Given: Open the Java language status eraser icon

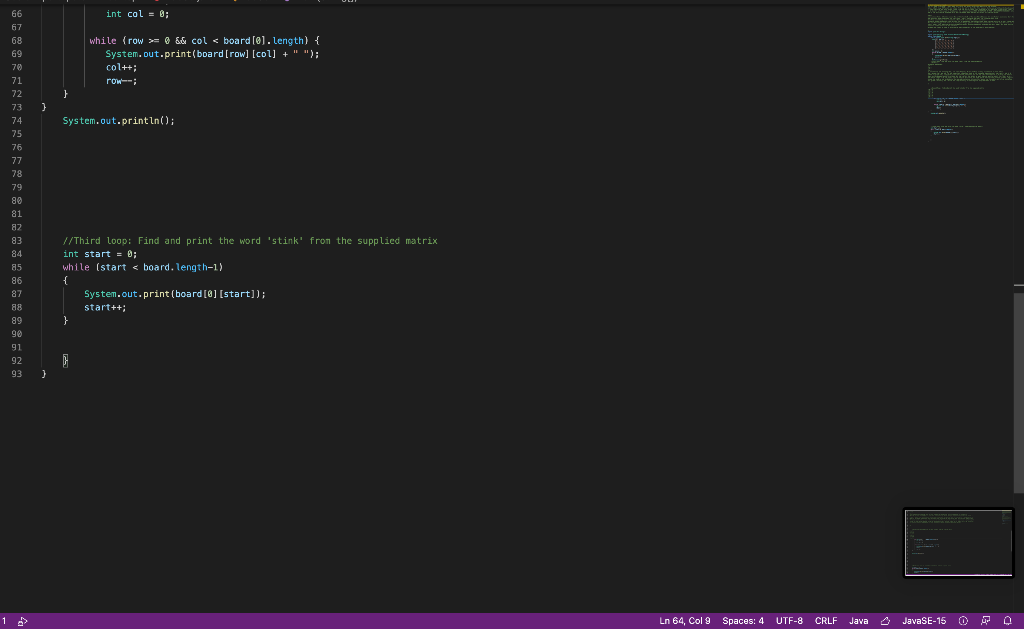Looking at the screenshot, I should (x=885, y=621).
